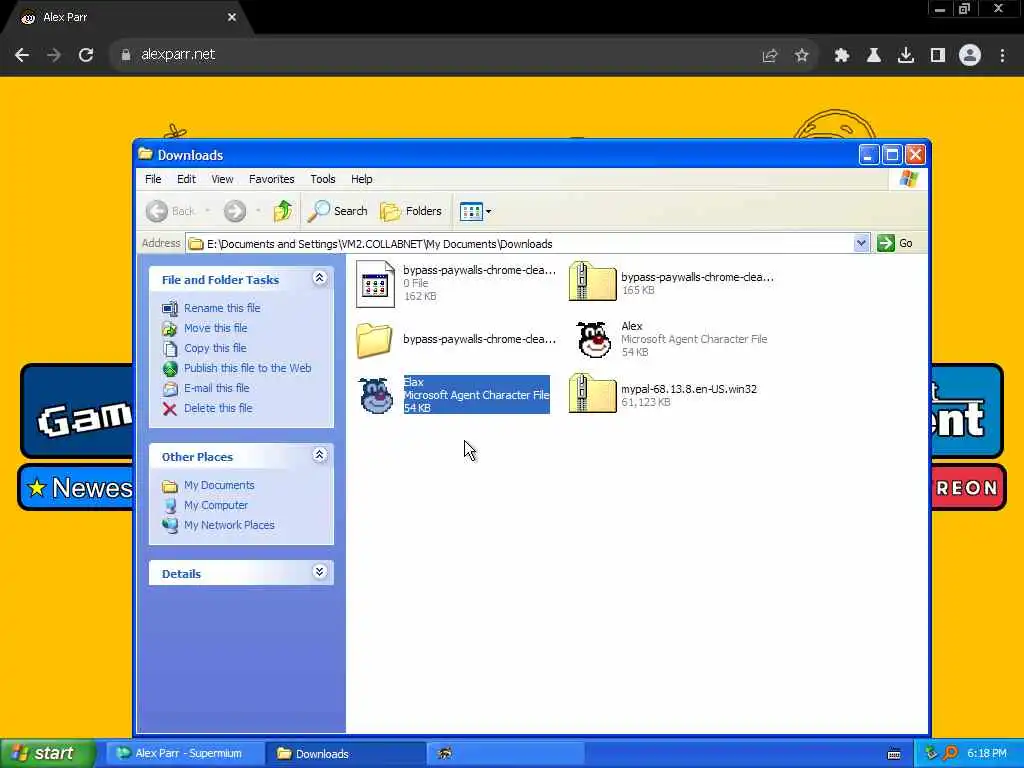Bookmark this page with star icon

point(801,56)
